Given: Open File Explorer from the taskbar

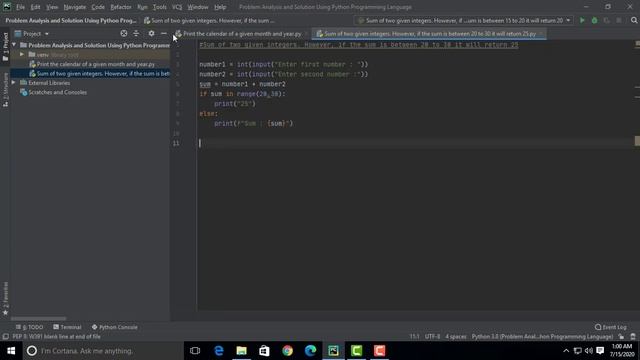Looking at the screenshot, I should [x=242, y=351].
